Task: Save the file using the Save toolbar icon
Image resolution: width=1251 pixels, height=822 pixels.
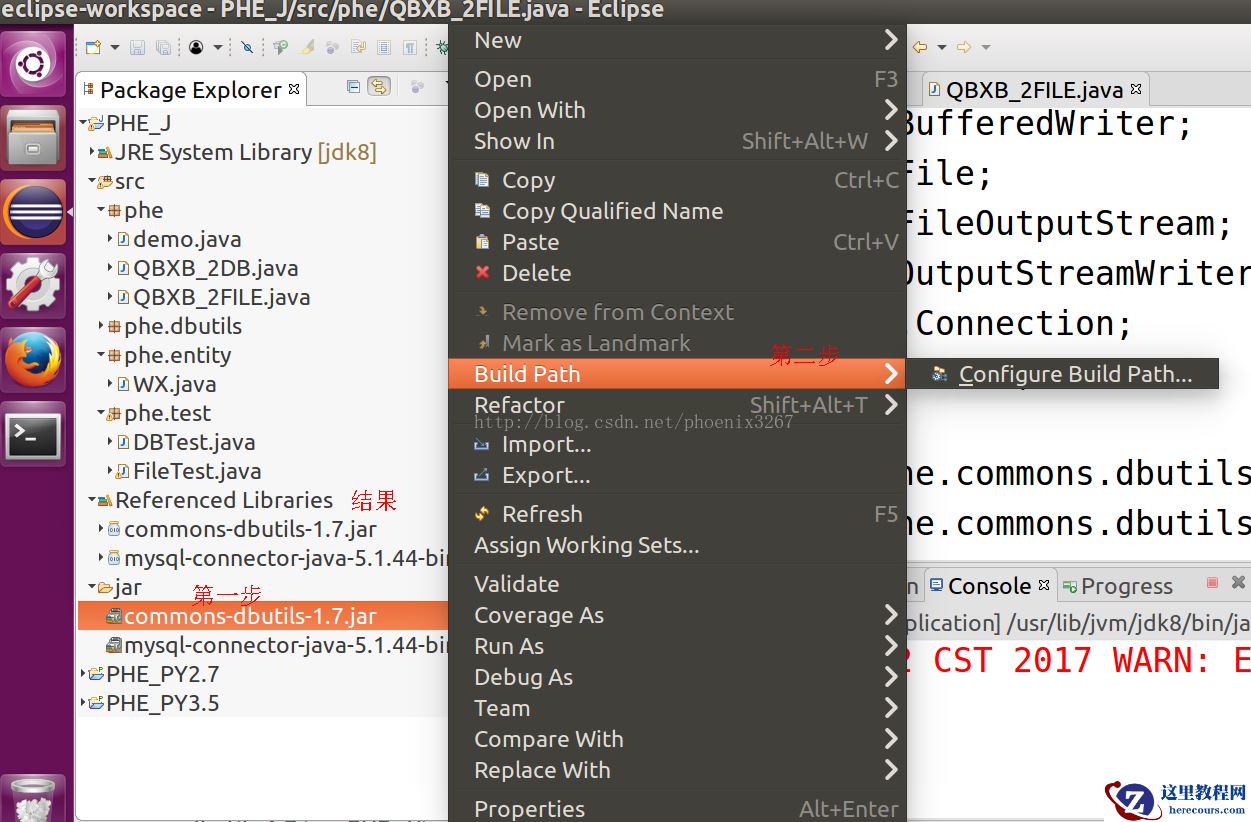Action: tap(138, 47)
